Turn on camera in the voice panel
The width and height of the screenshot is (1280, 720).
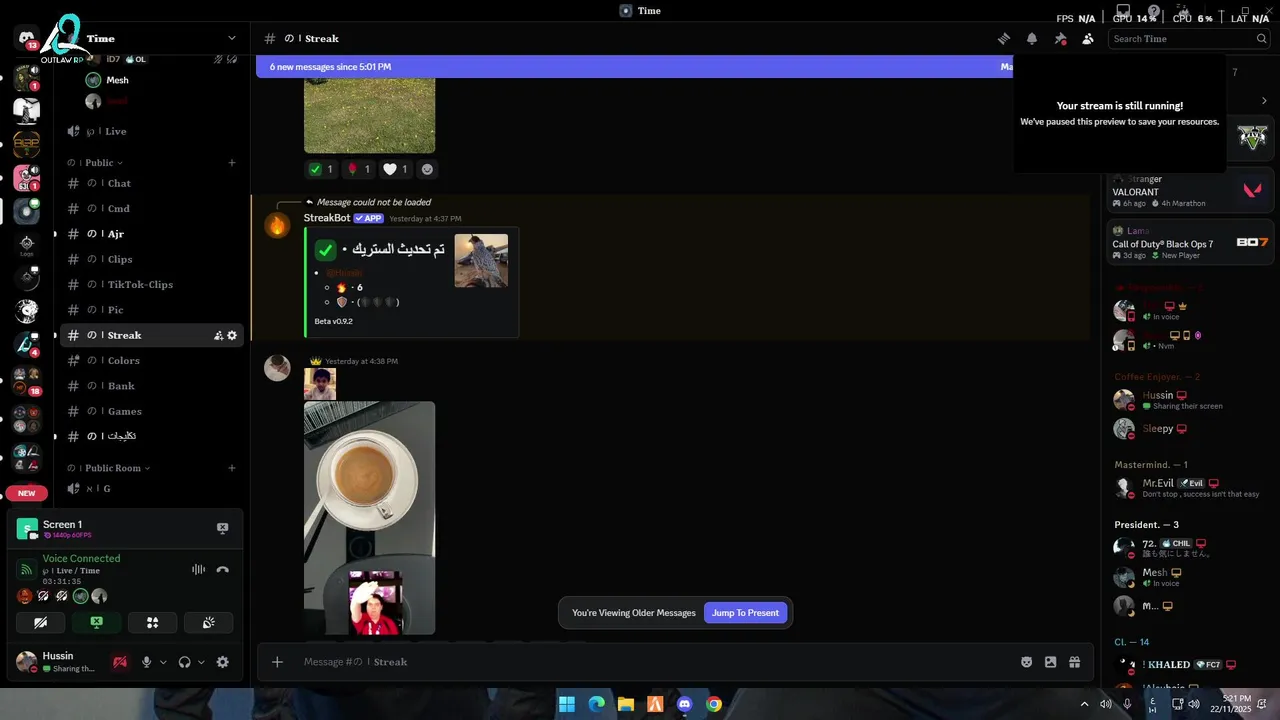40,622
